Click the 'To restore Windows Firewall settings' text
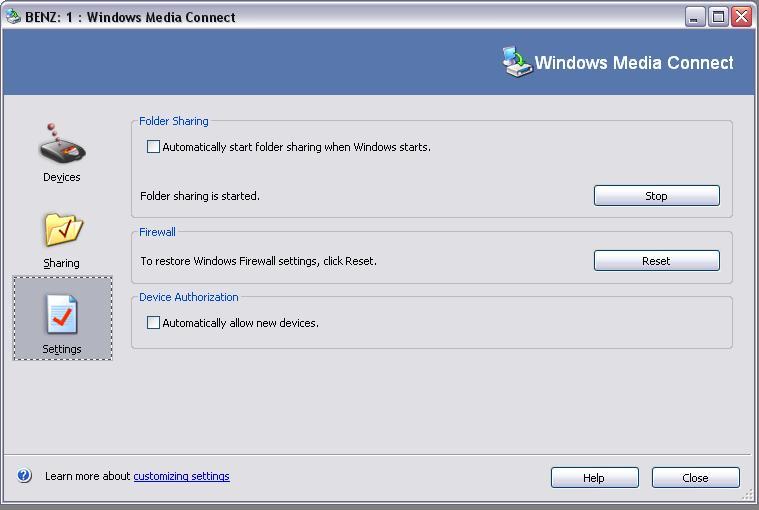This screenshot has width=759, height=510. [258, 261]
